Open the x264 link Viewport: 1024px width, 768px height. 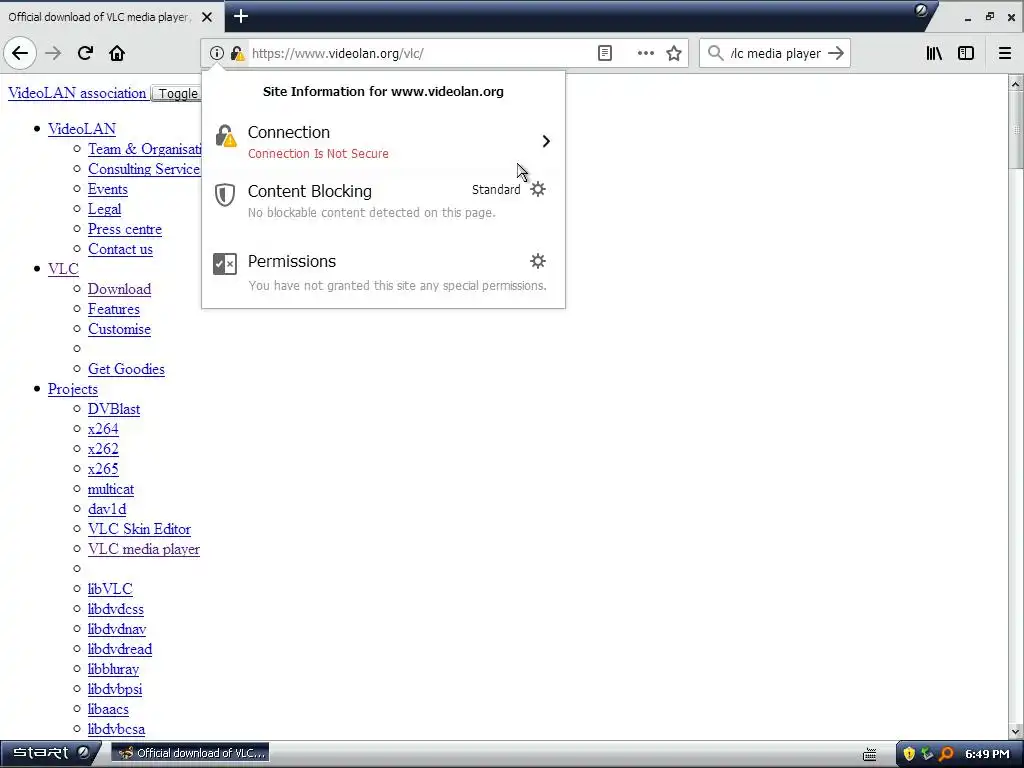pos(103,429)
